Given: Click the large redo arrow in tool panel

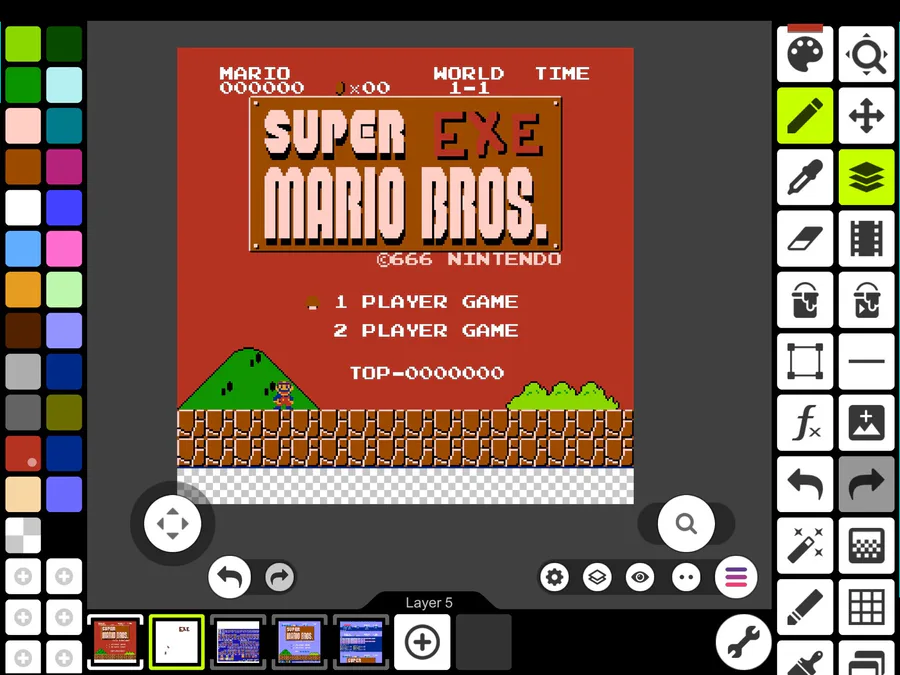Looking at the screenshot, I should tap(866, 484).
